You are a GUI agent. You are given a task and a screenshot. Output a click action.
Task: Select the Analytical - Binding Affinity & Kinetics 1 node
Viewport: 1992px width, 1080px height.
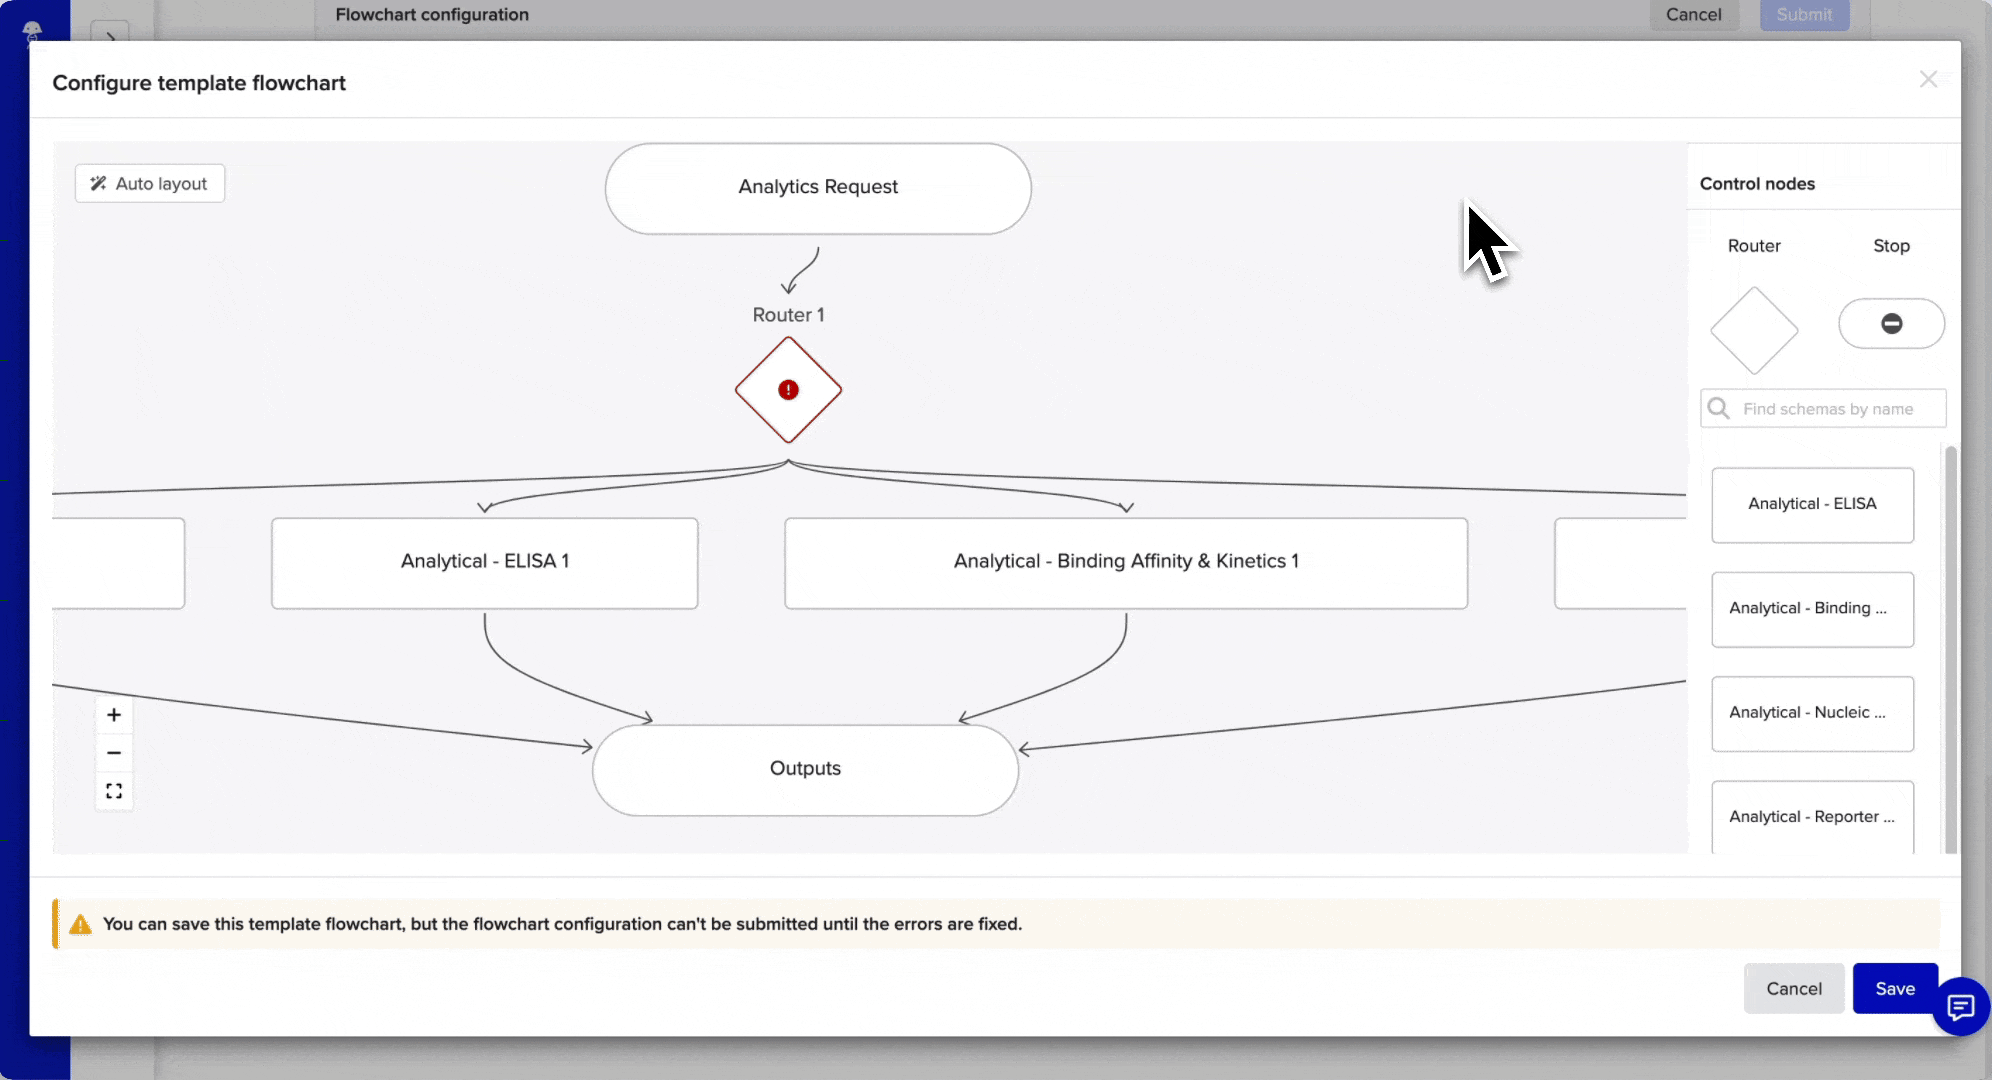1125,561
